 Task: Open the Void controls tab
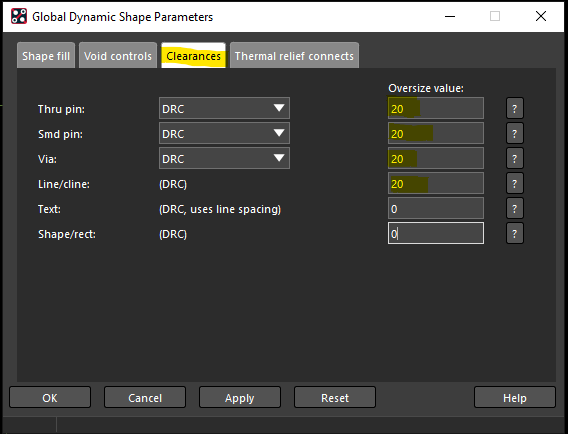pos(118,56)
